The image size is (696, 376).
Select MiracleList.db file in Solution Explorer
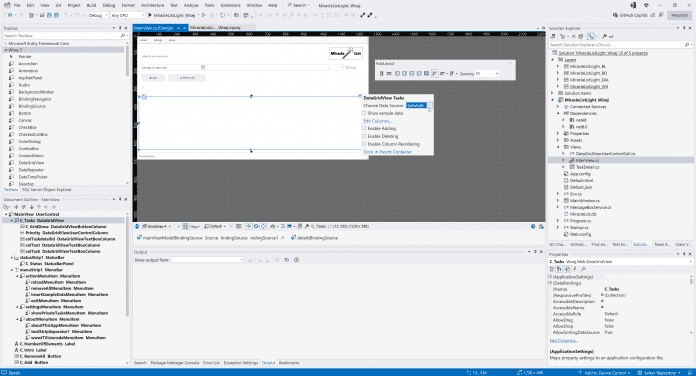point(583,214)
